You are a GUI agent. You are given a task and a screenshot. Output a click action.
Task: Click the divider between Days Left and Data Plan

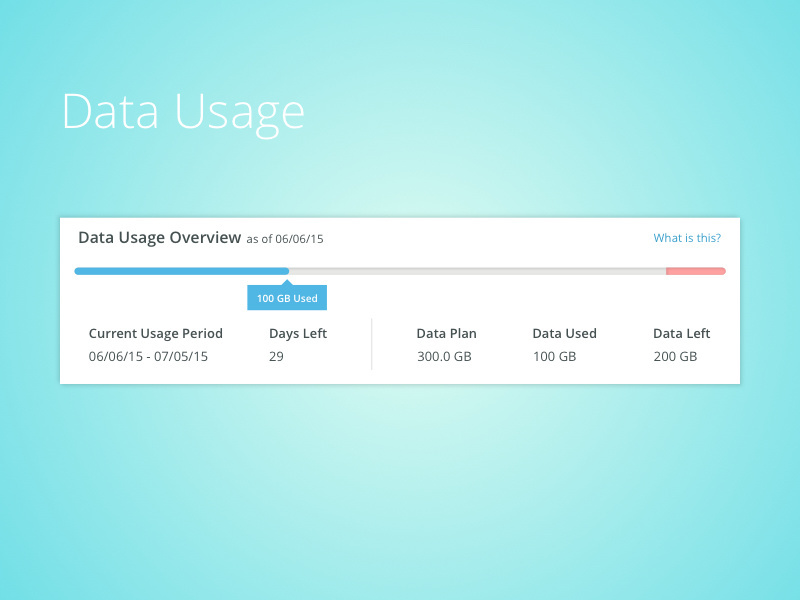(x=371, y=344)
